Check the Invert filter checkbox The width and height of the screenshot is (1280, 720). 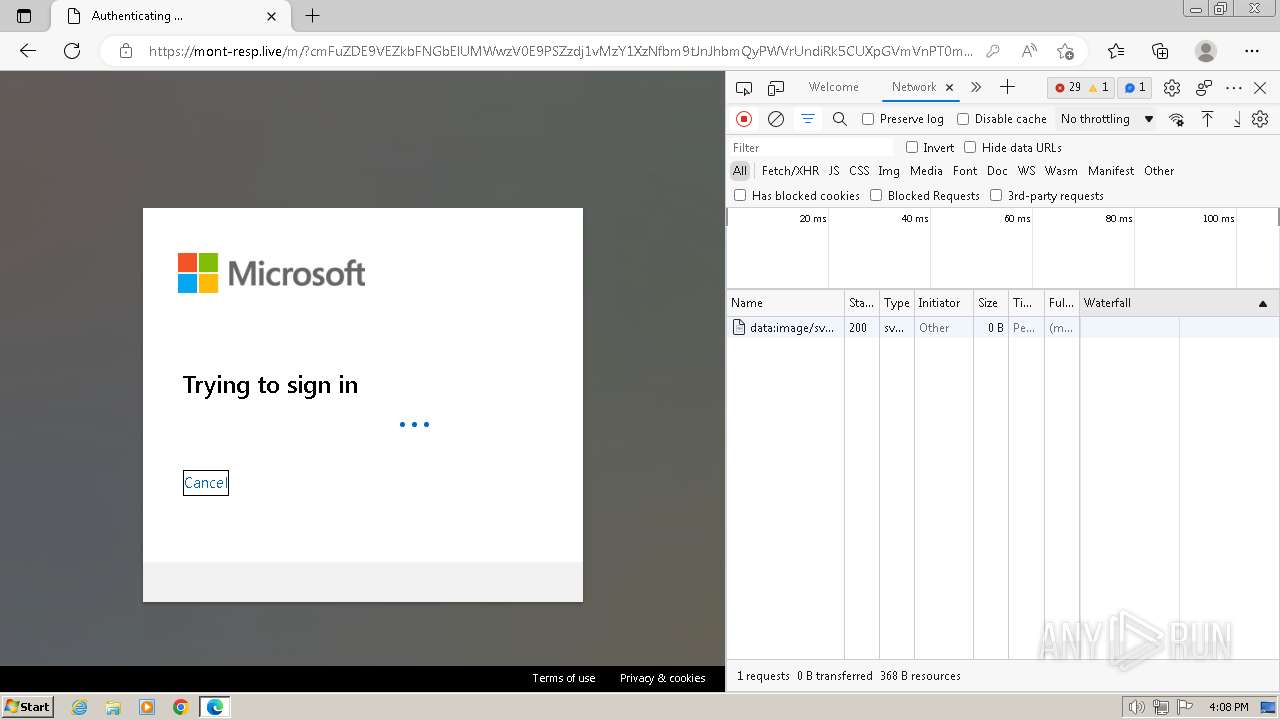coord(912,147)
